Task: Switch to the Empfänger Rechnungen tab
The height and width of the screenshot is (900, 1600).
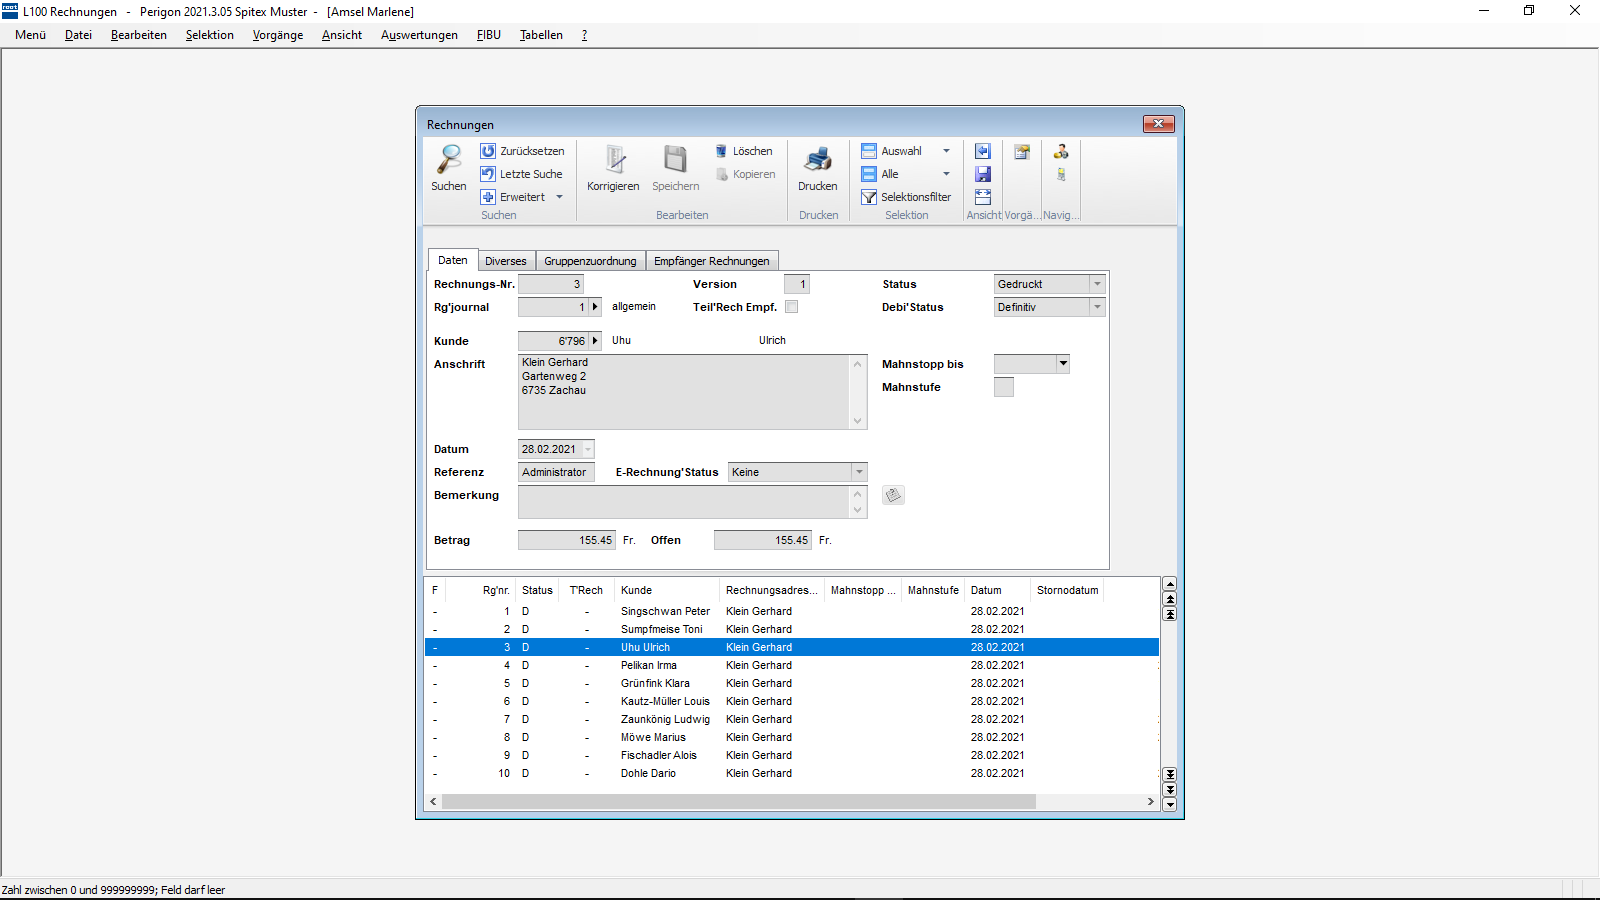Action: click(711, 261)
